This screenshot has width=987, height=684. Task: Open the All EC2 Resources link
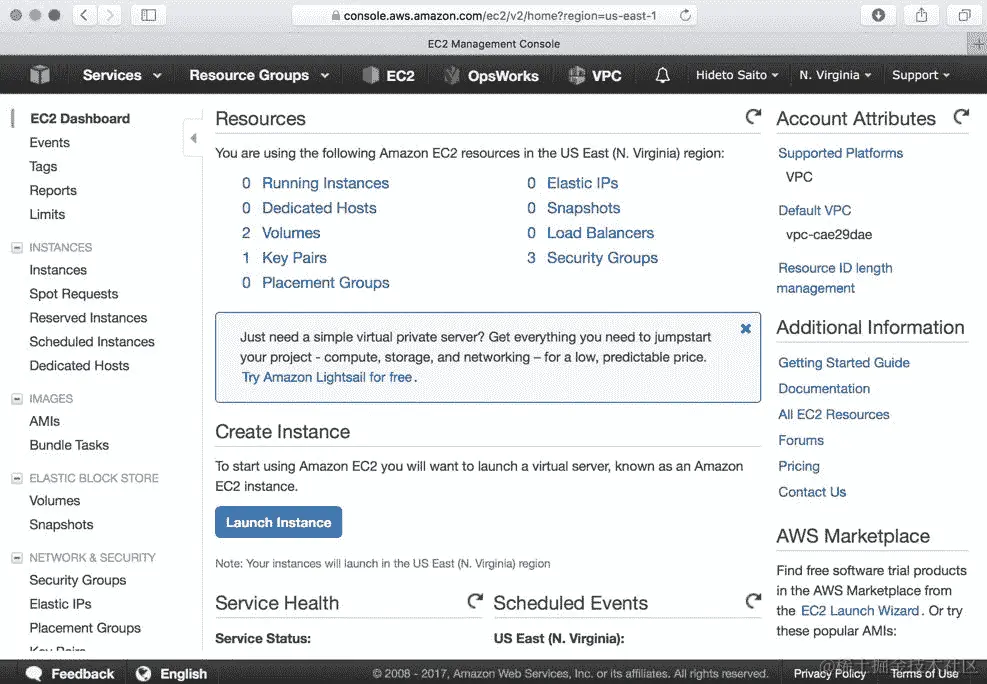833,415
